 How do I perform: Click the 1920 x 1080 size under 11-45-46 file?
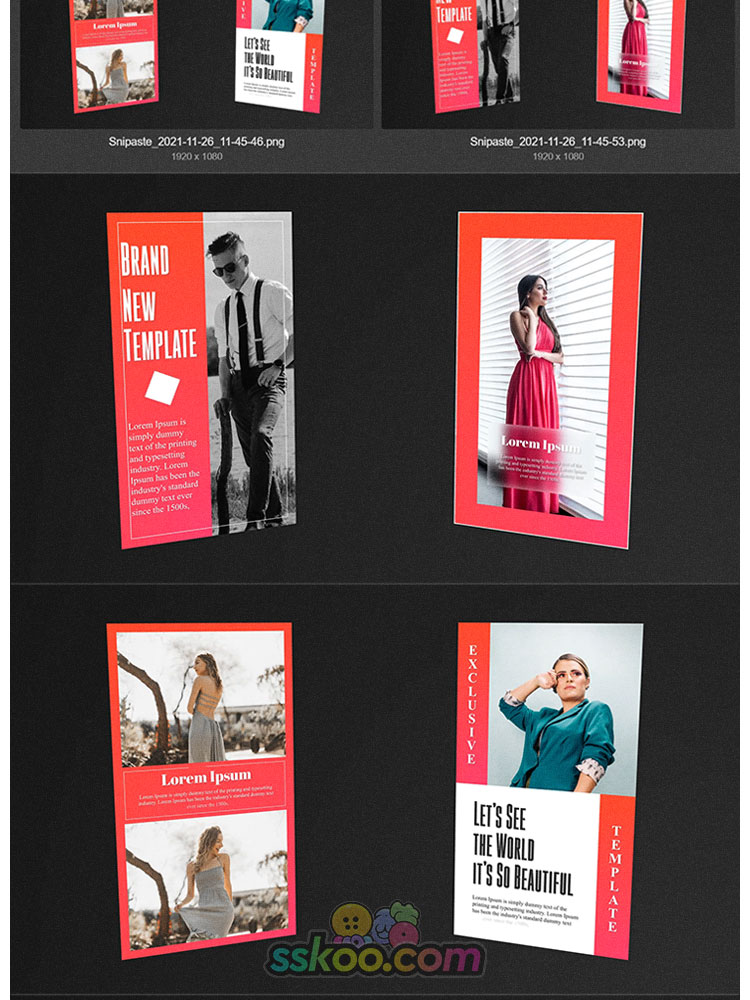(x=196, y=156)
